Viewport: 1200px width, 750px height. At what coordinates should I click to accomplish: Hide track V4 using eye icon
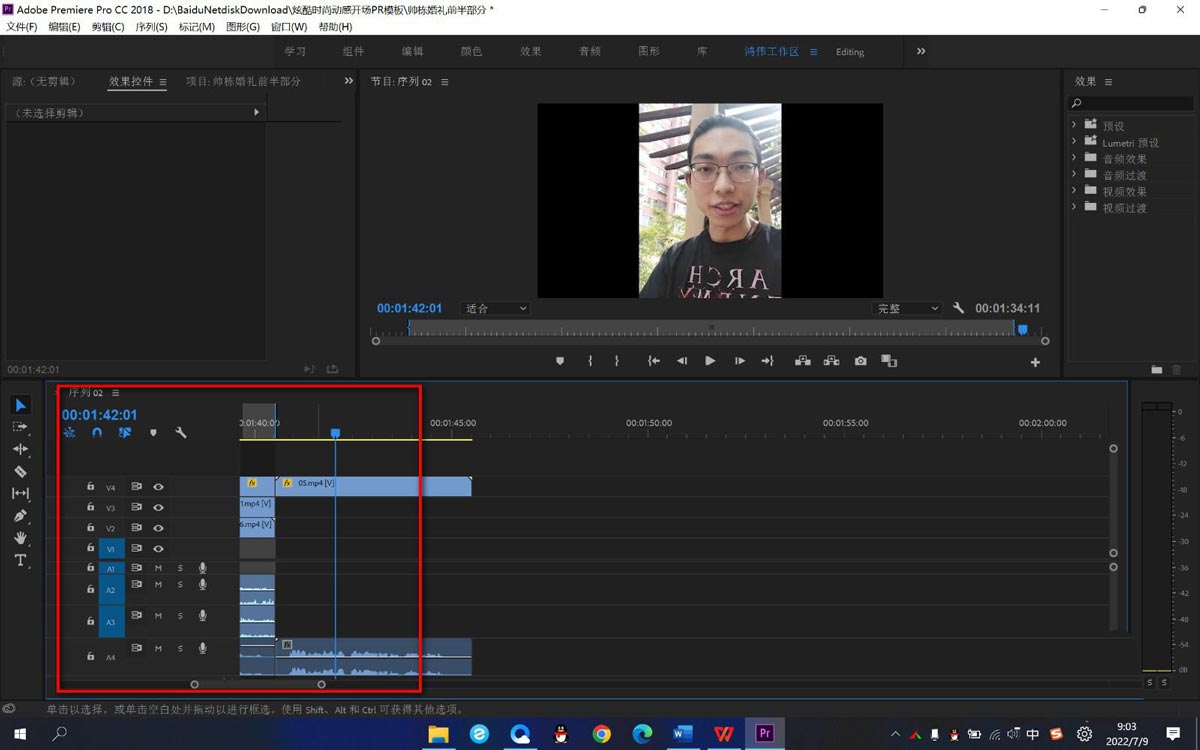tap(158, 487)
